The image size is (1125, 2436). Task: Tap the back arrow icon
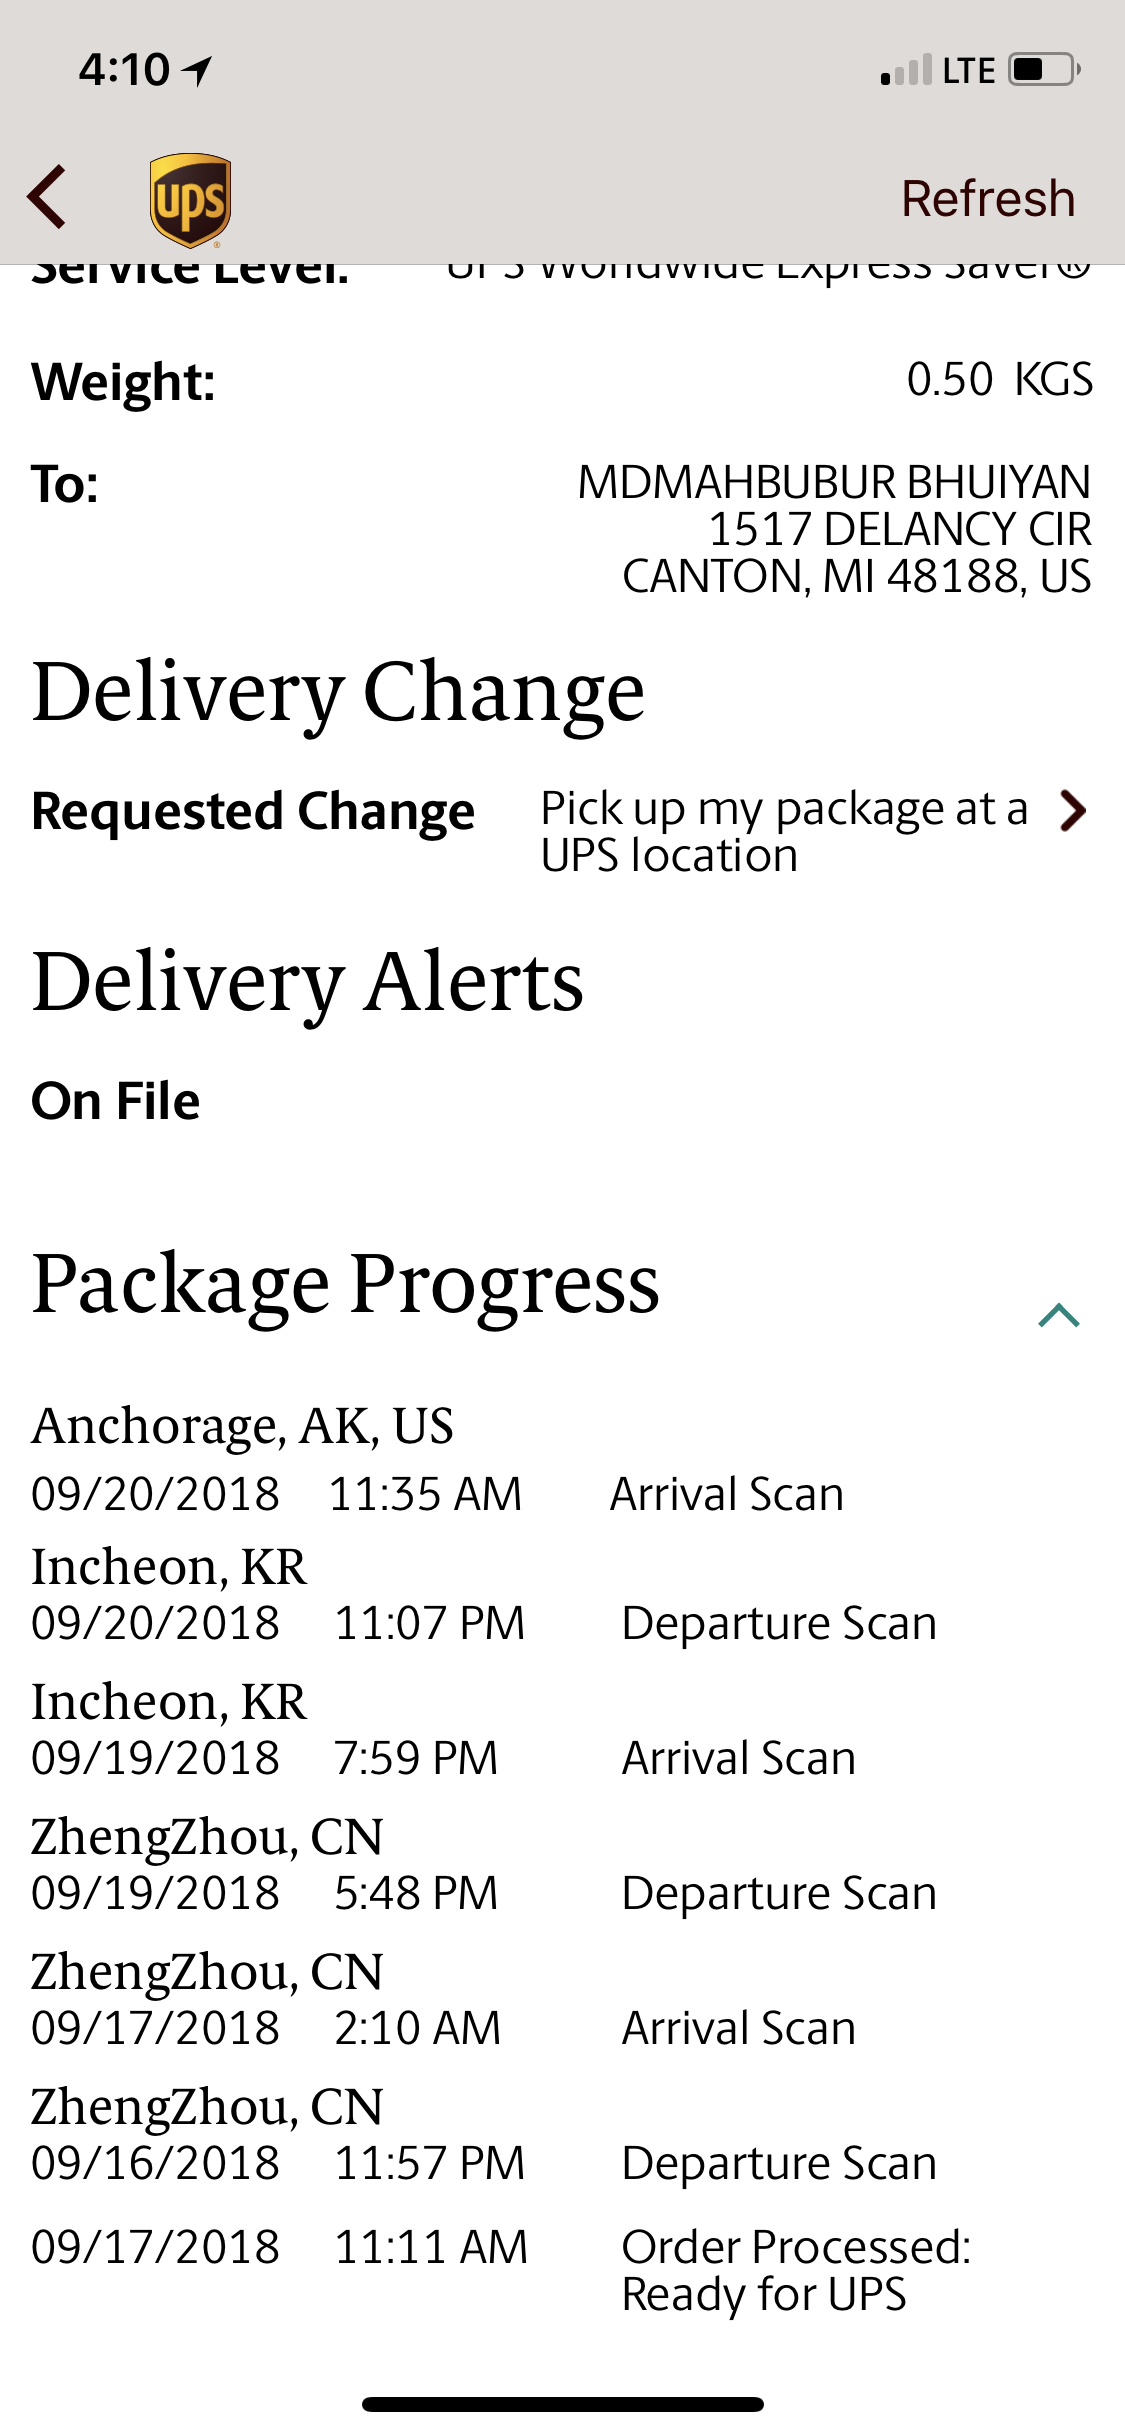coord(47,197)
